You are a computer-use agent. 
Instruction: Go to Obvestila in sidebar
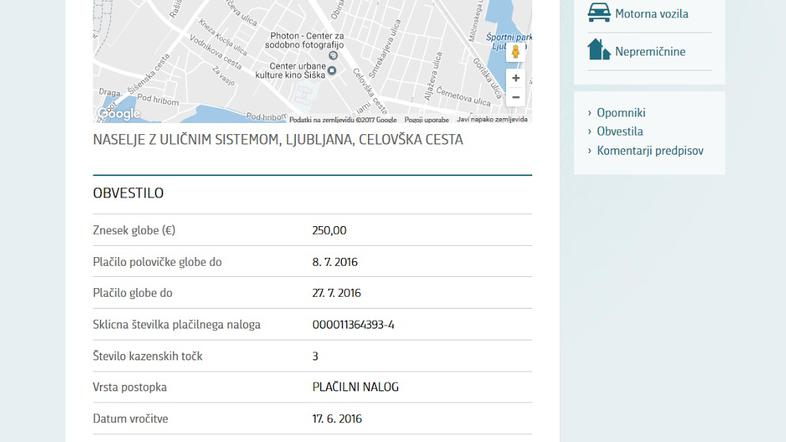point(620,131)
